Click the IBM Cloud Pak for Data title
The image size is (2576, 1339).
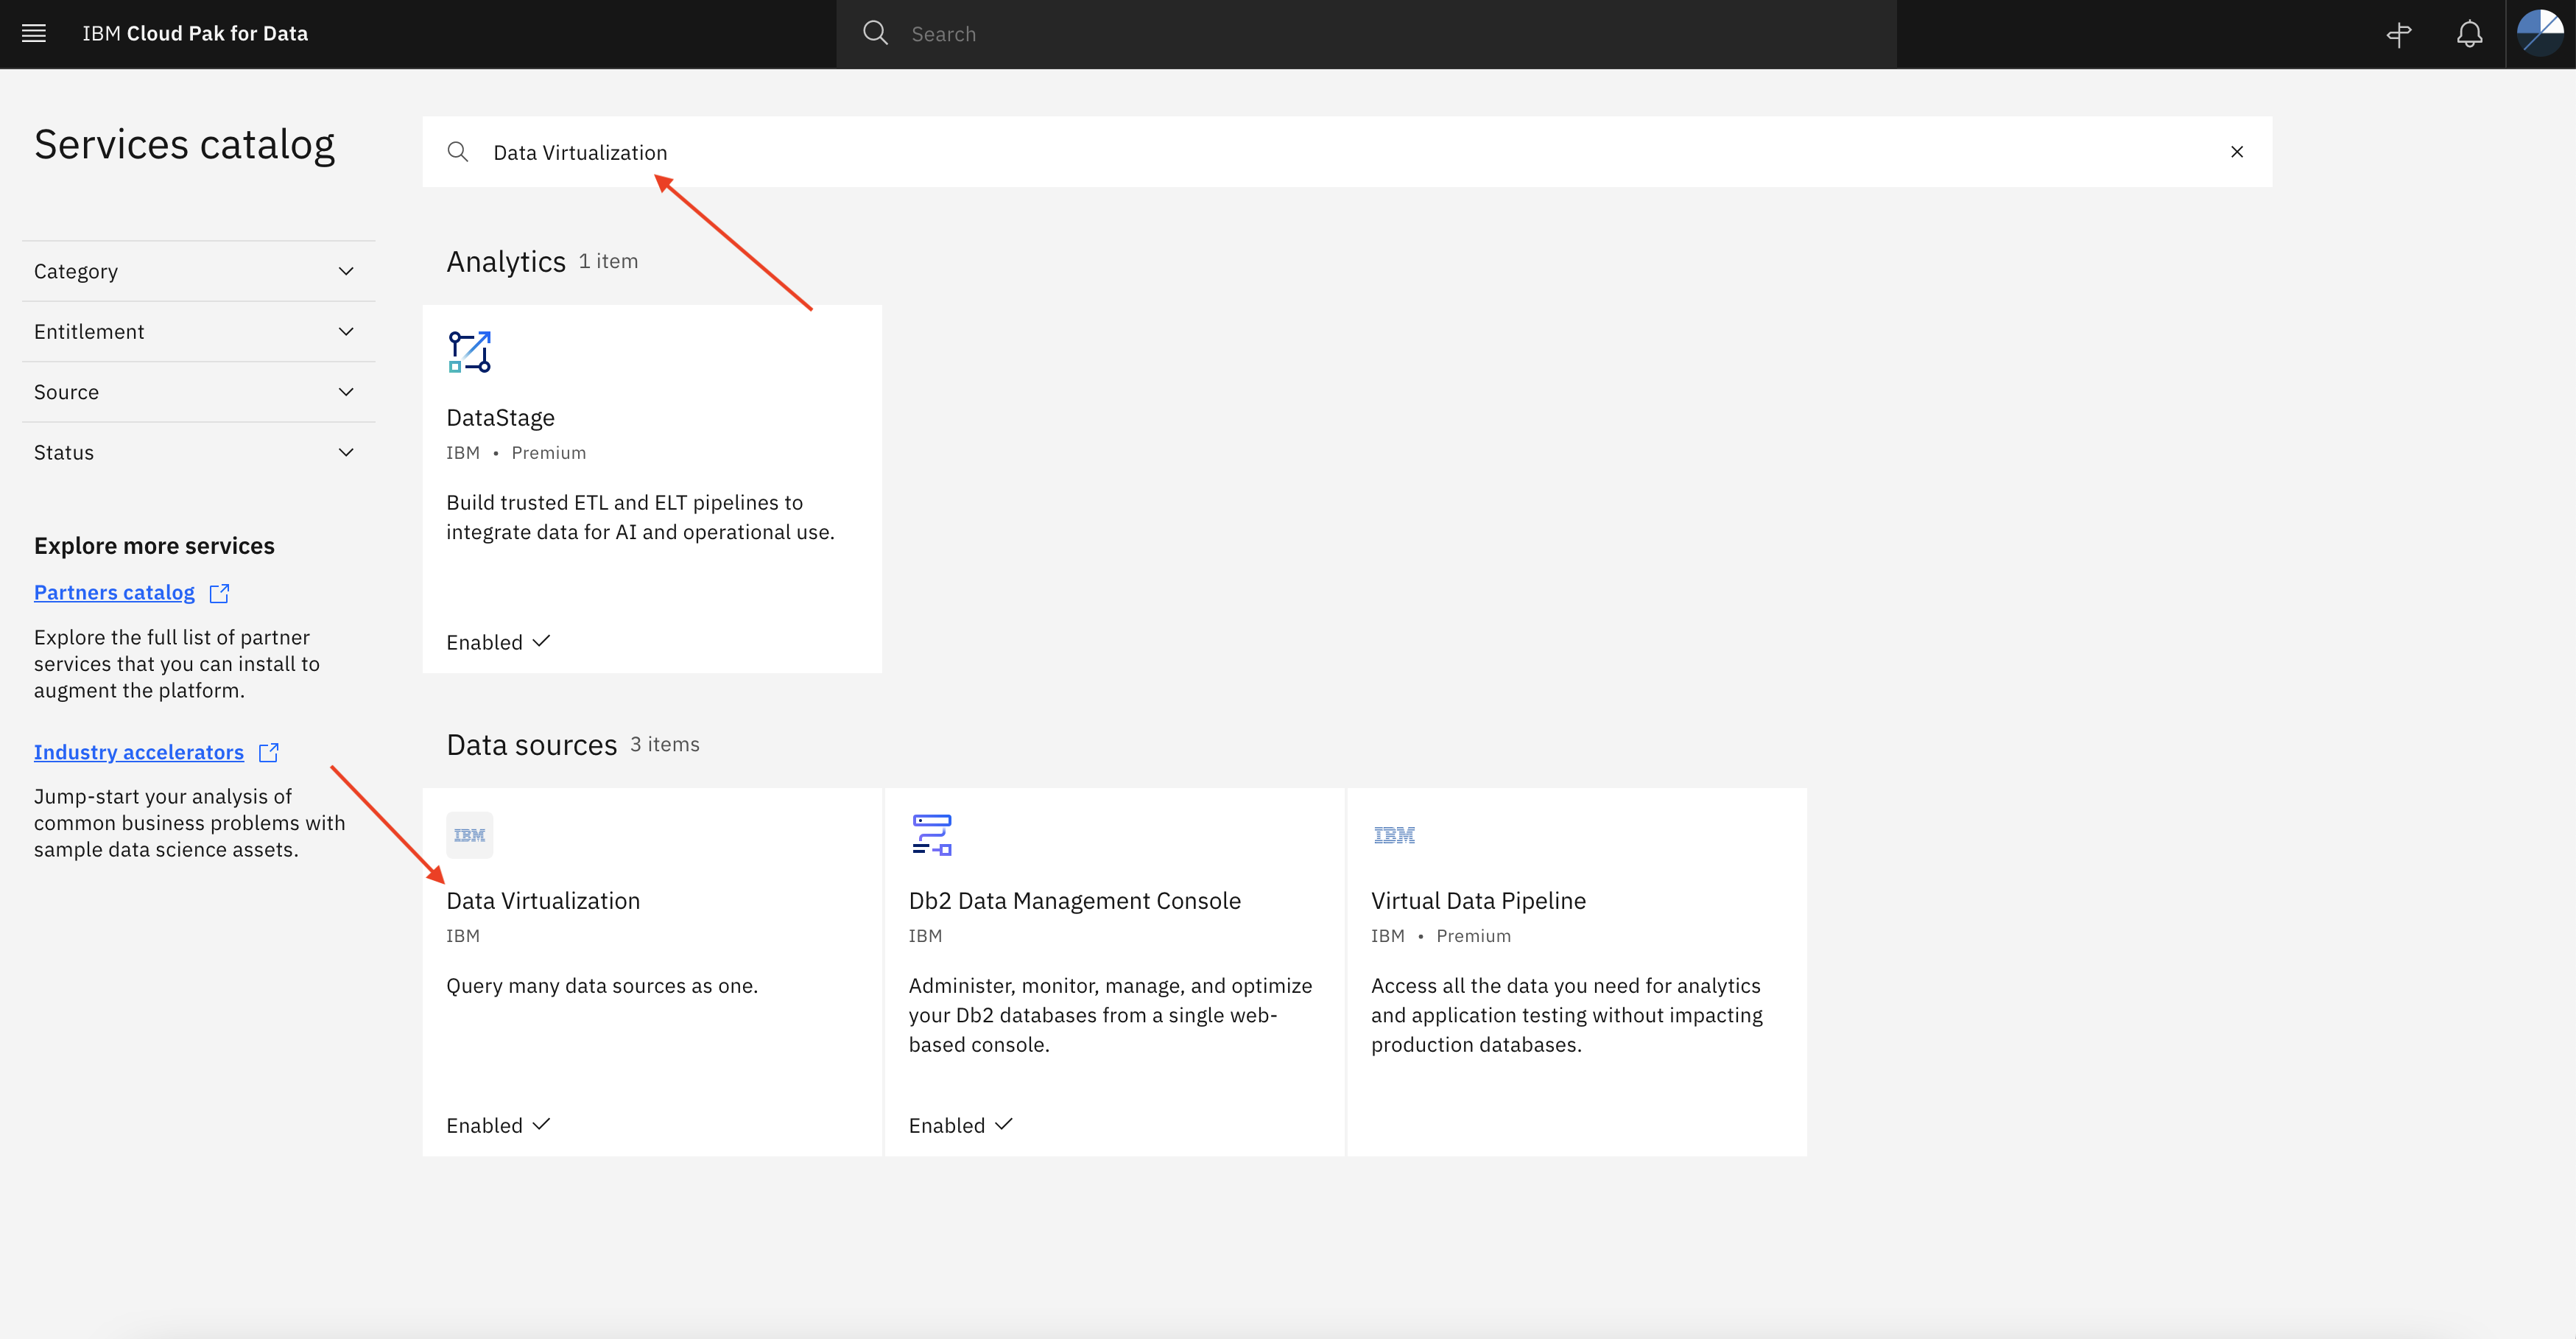click(195, 33)
